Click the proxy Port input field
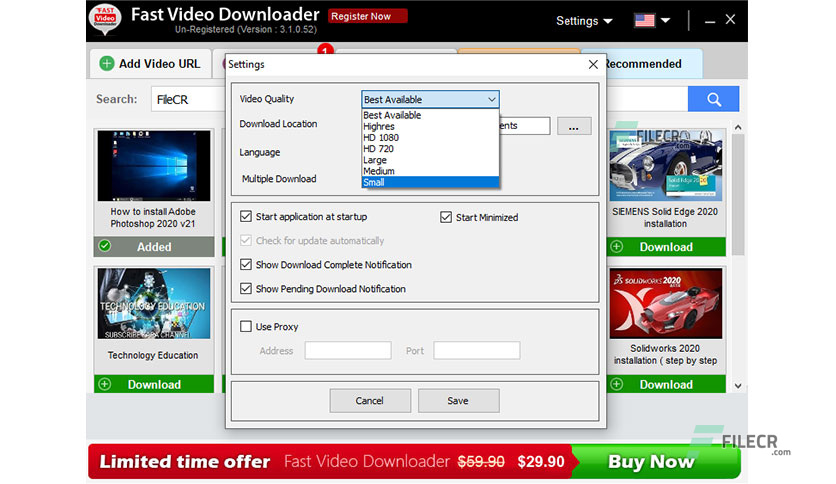Viewport: 836px width, 484px height. click(x=477, y=350)
